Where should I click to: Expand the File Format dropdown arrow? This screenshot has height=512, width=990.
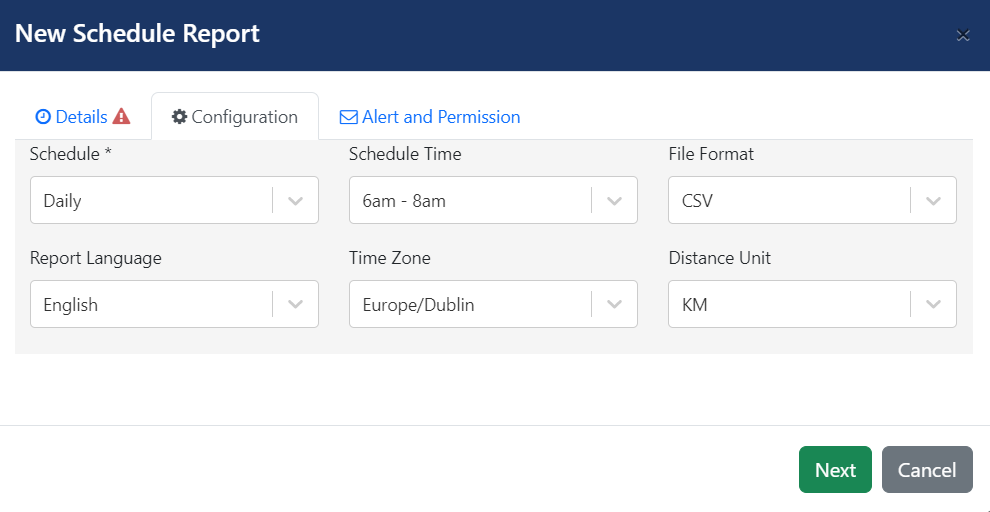pos(933,201)
